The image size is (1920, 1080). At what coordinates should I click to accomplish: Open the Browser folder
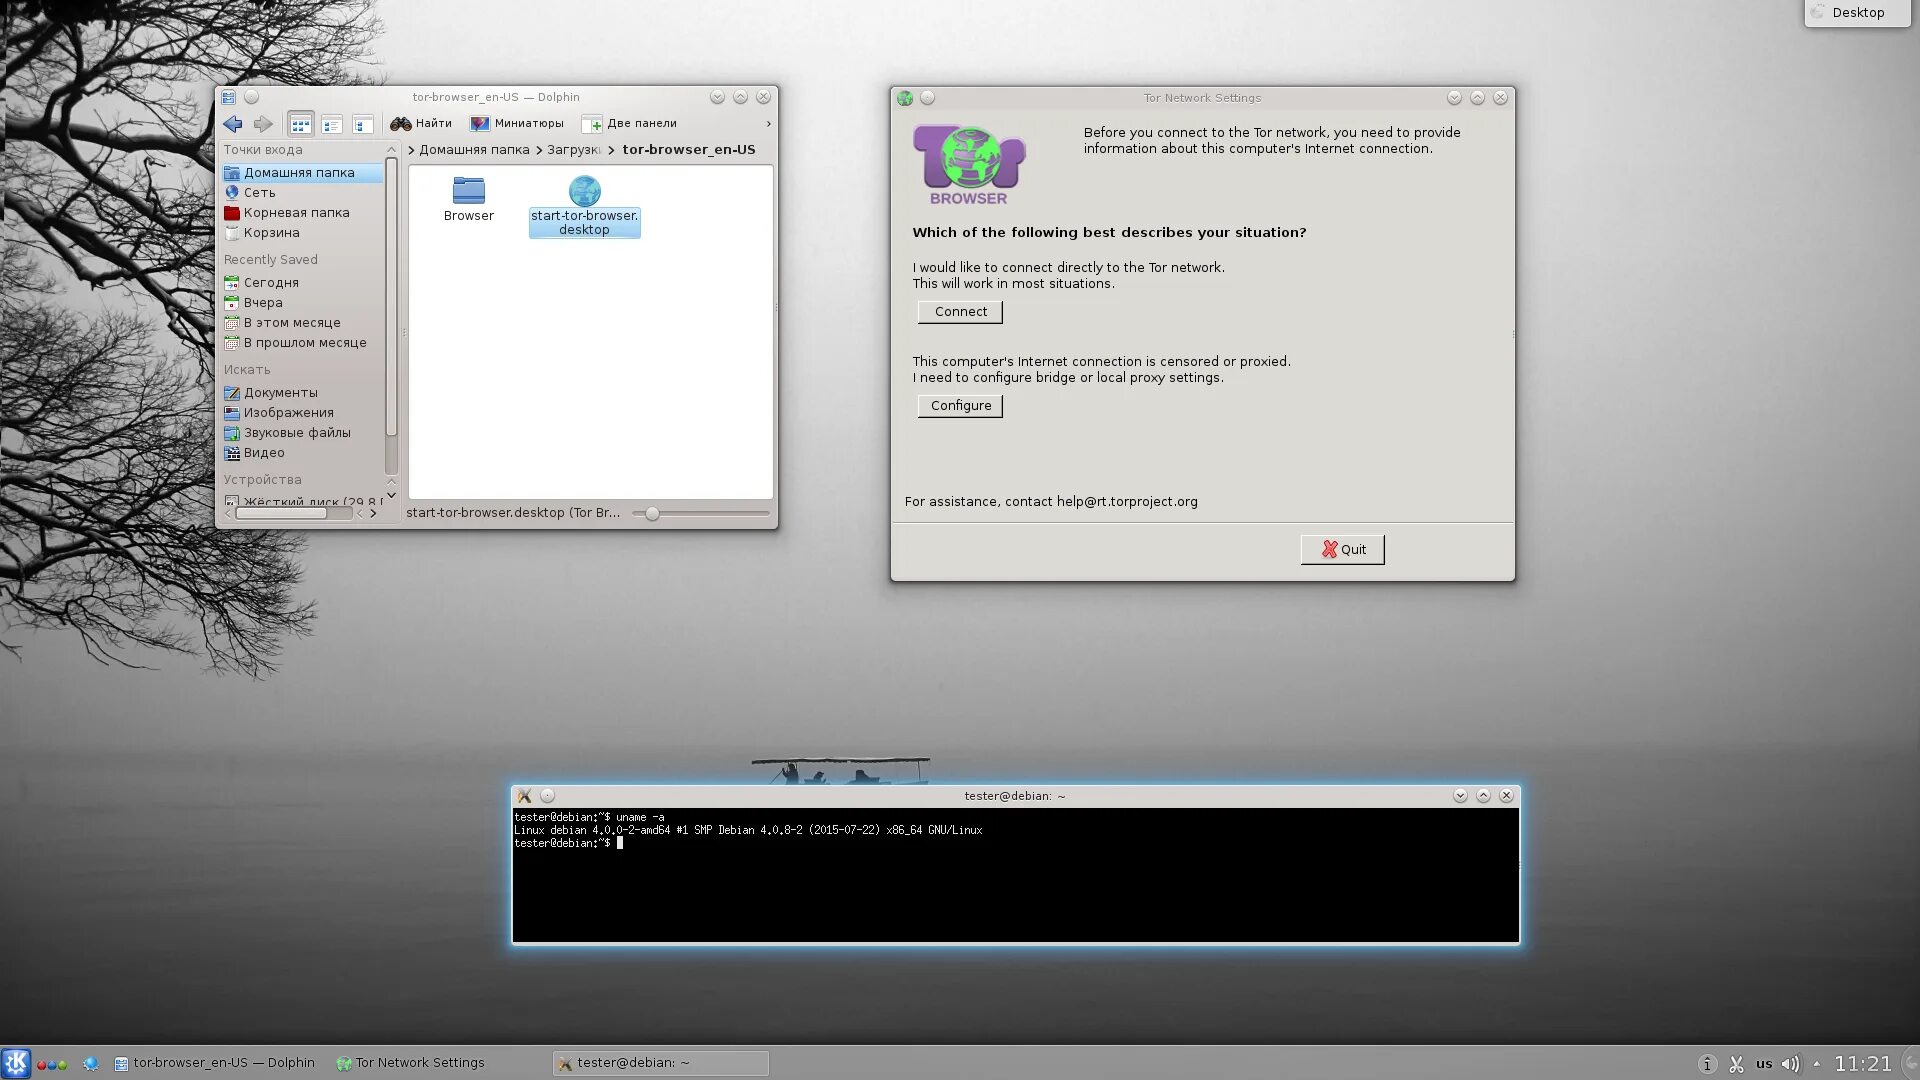[468, 192]
